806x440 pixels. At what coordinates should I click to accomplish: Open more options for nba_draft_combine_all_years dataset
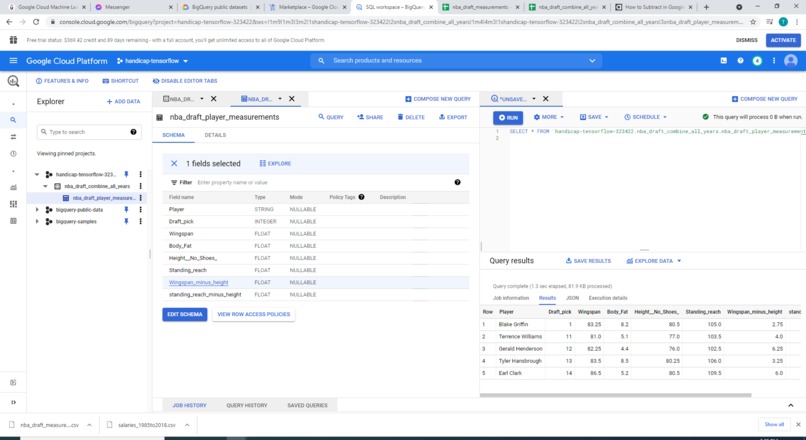(x=140, y=186)
